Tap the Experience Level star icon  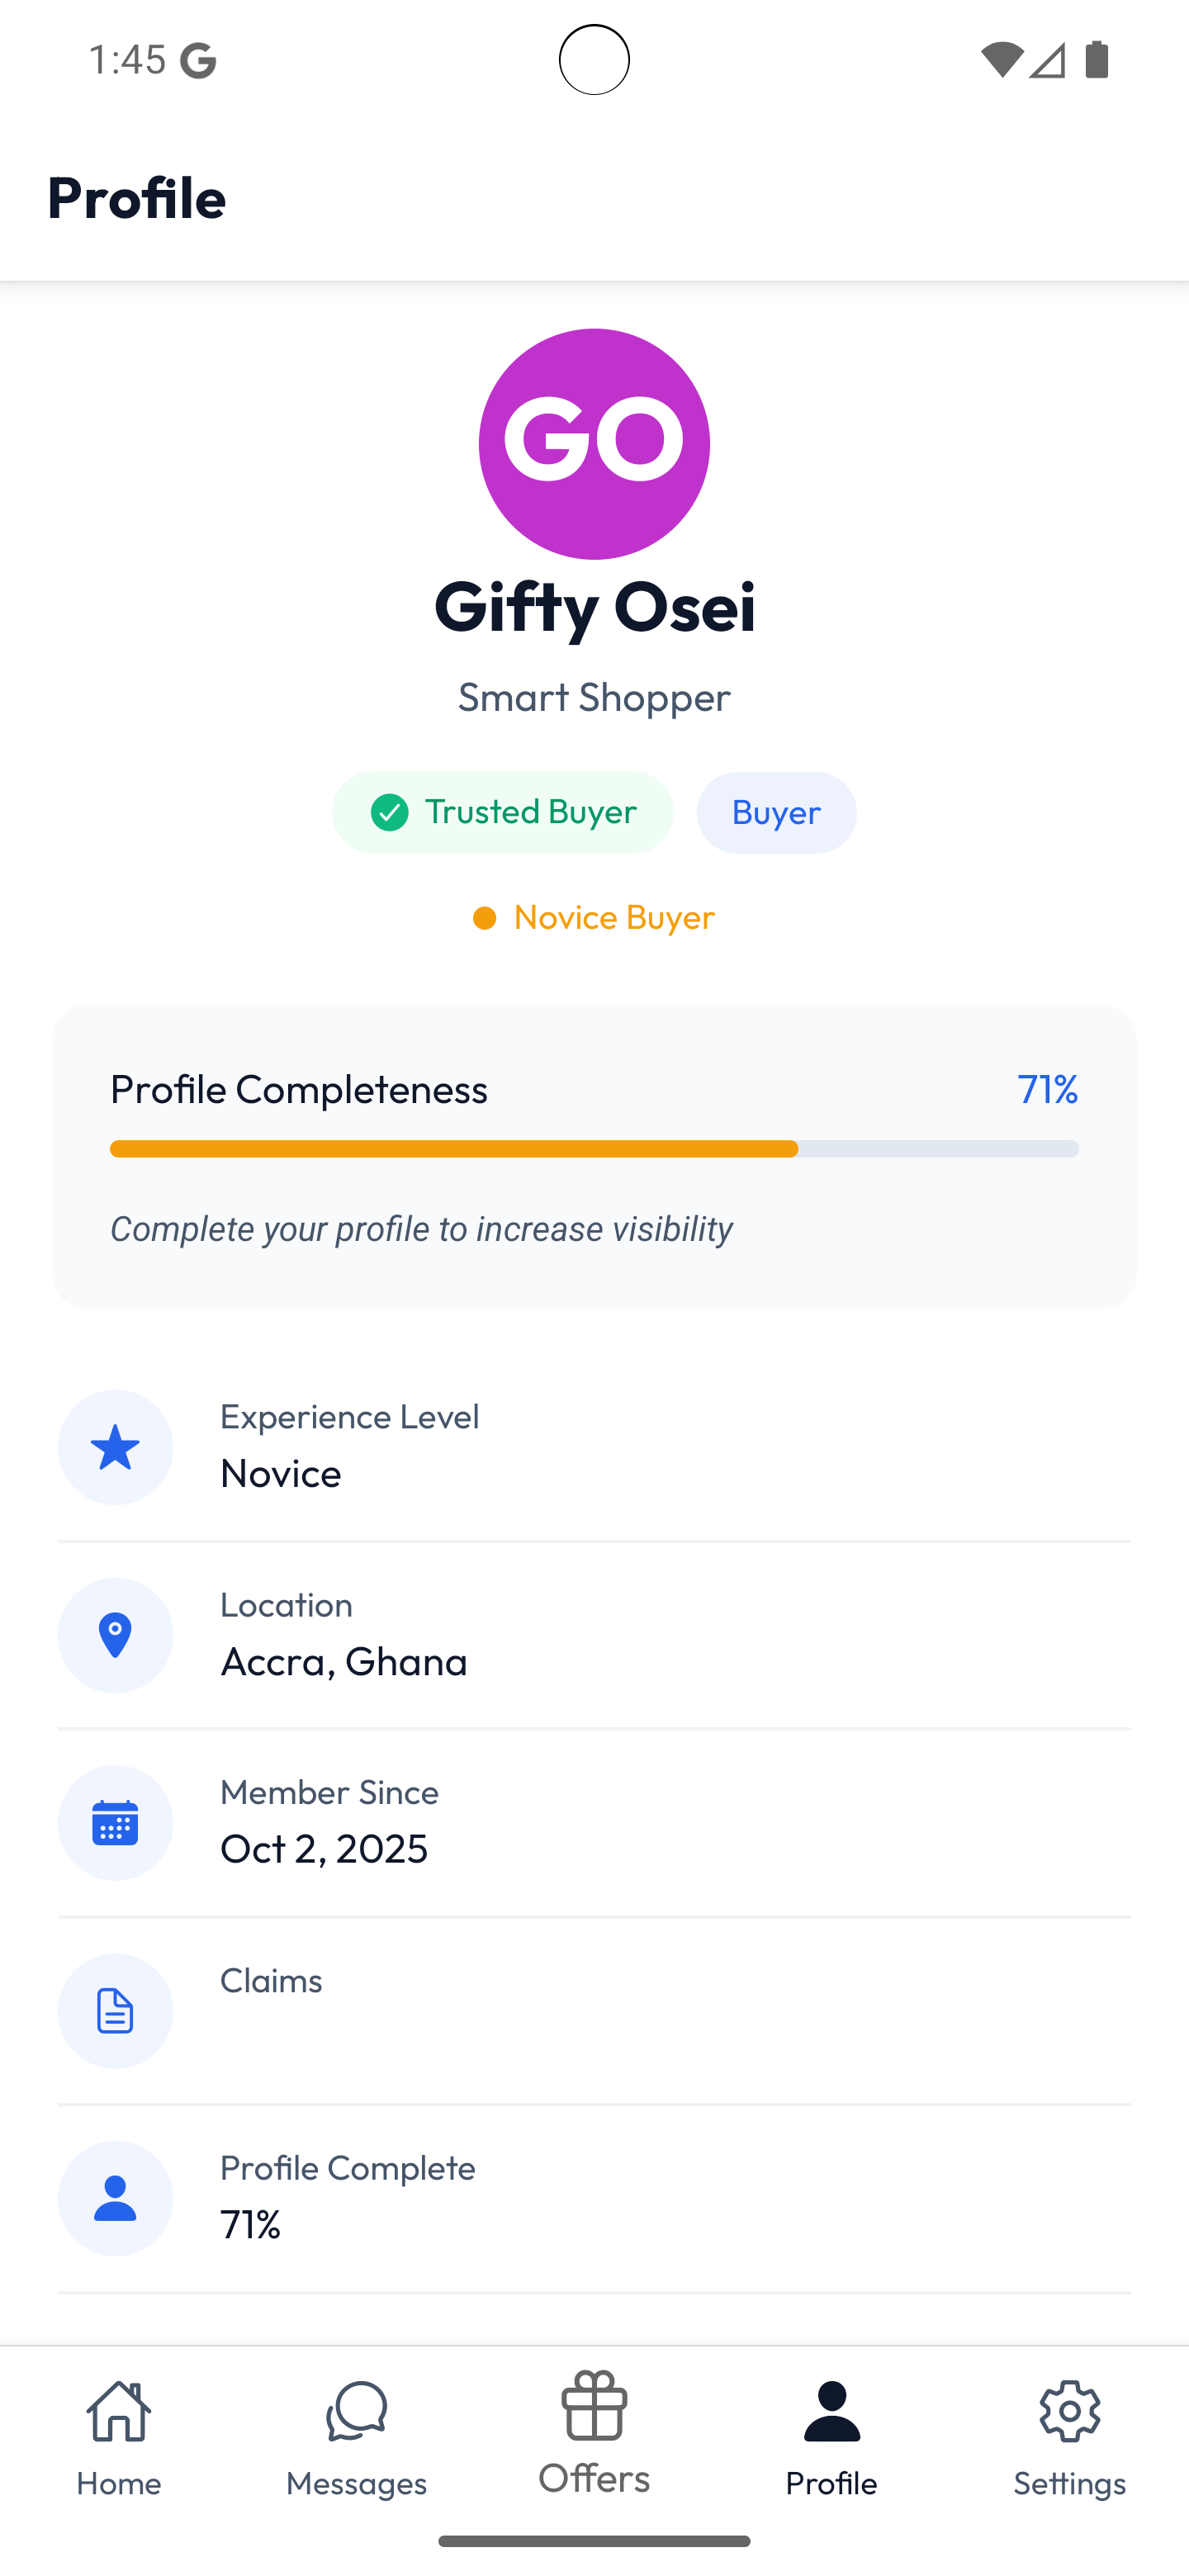(115, 1447)
